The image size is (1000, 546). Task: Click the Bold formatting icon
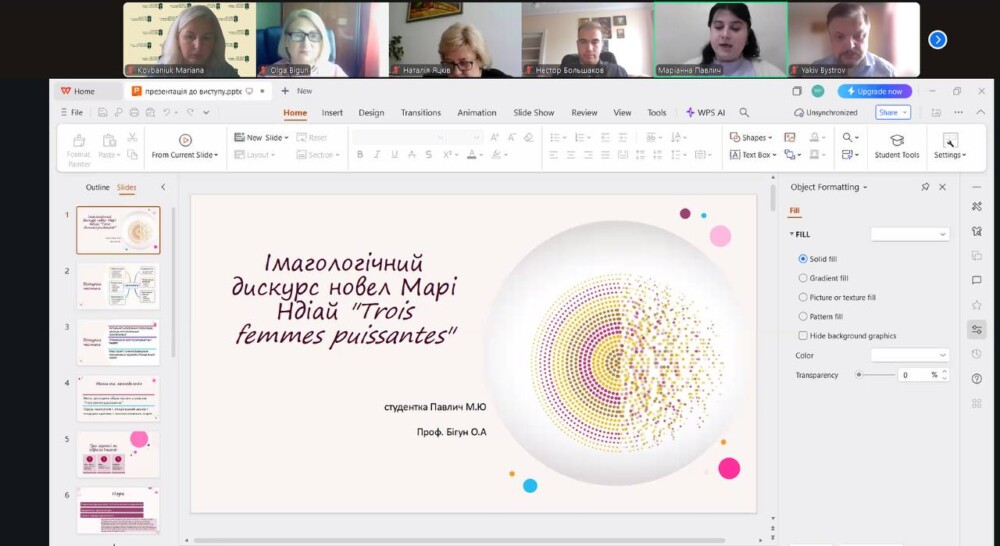point(360,155)
